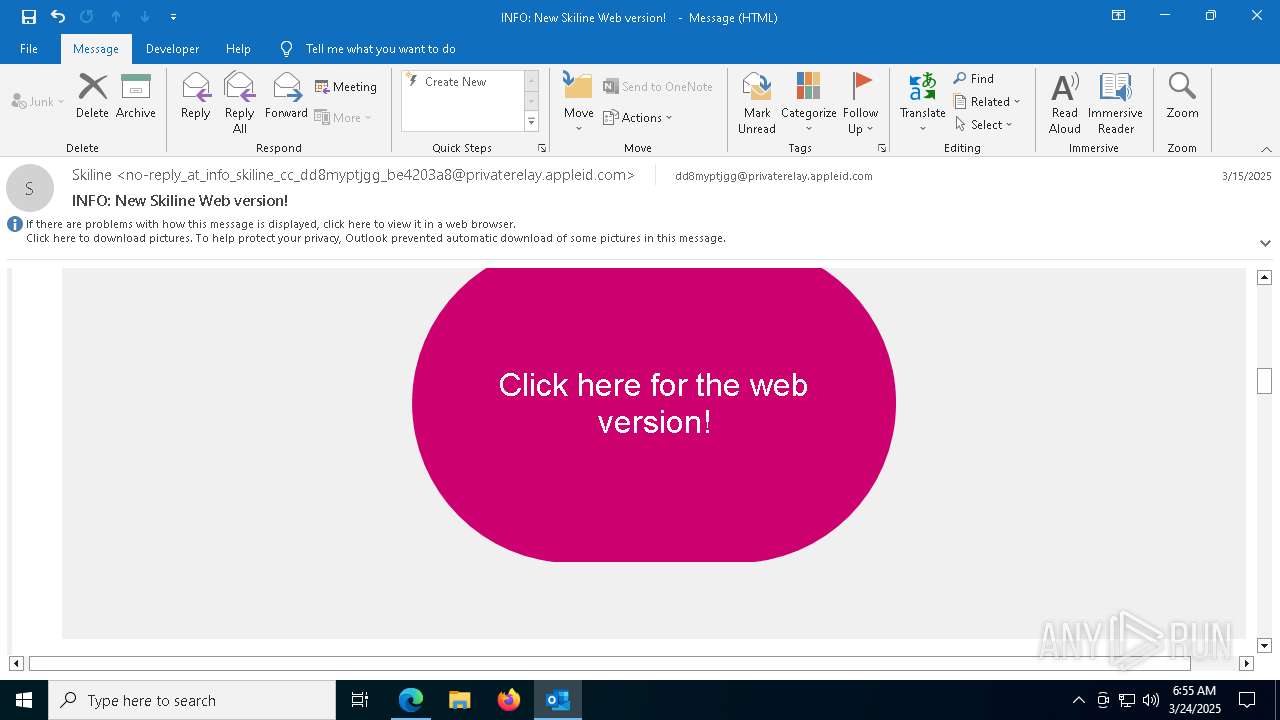1280x720 pixels.
Task: Open the Help tab
Action: point(238,49)
